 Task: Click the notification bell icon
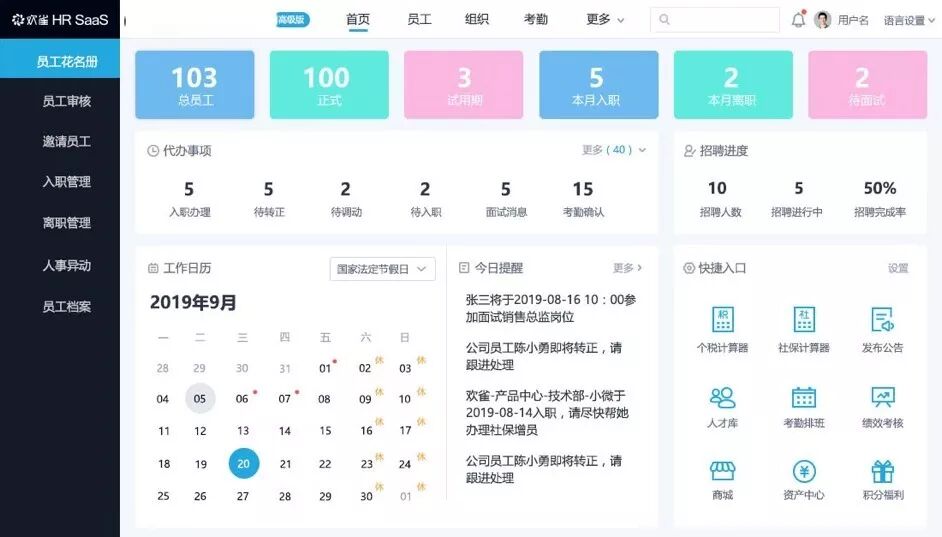pos(798,19)
